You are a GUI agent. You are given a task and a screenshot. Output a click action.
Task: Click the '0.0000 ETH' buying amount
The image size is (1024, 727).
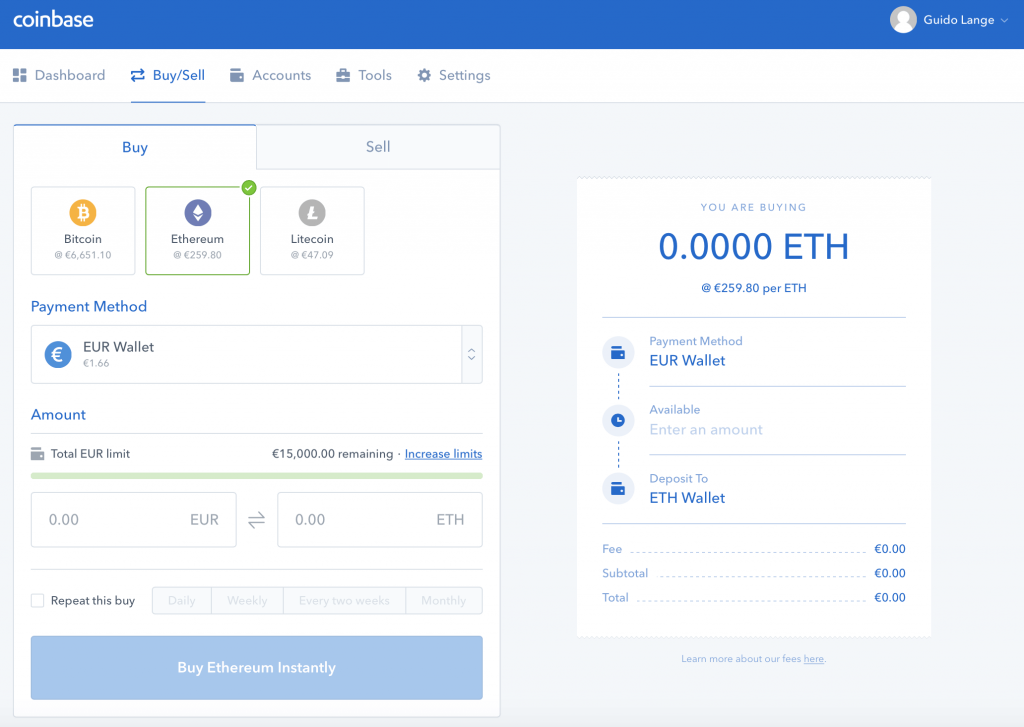(x=754, y=247)
